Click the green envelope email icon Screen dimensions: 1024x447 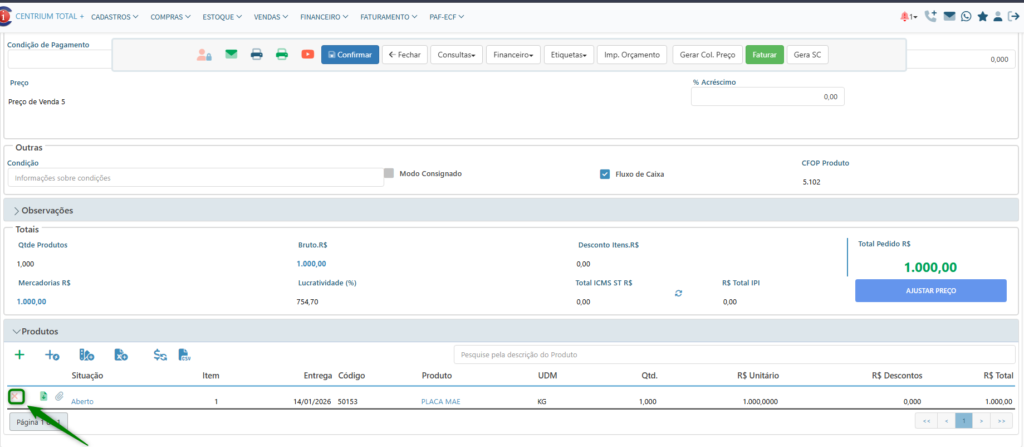[231, 54]
